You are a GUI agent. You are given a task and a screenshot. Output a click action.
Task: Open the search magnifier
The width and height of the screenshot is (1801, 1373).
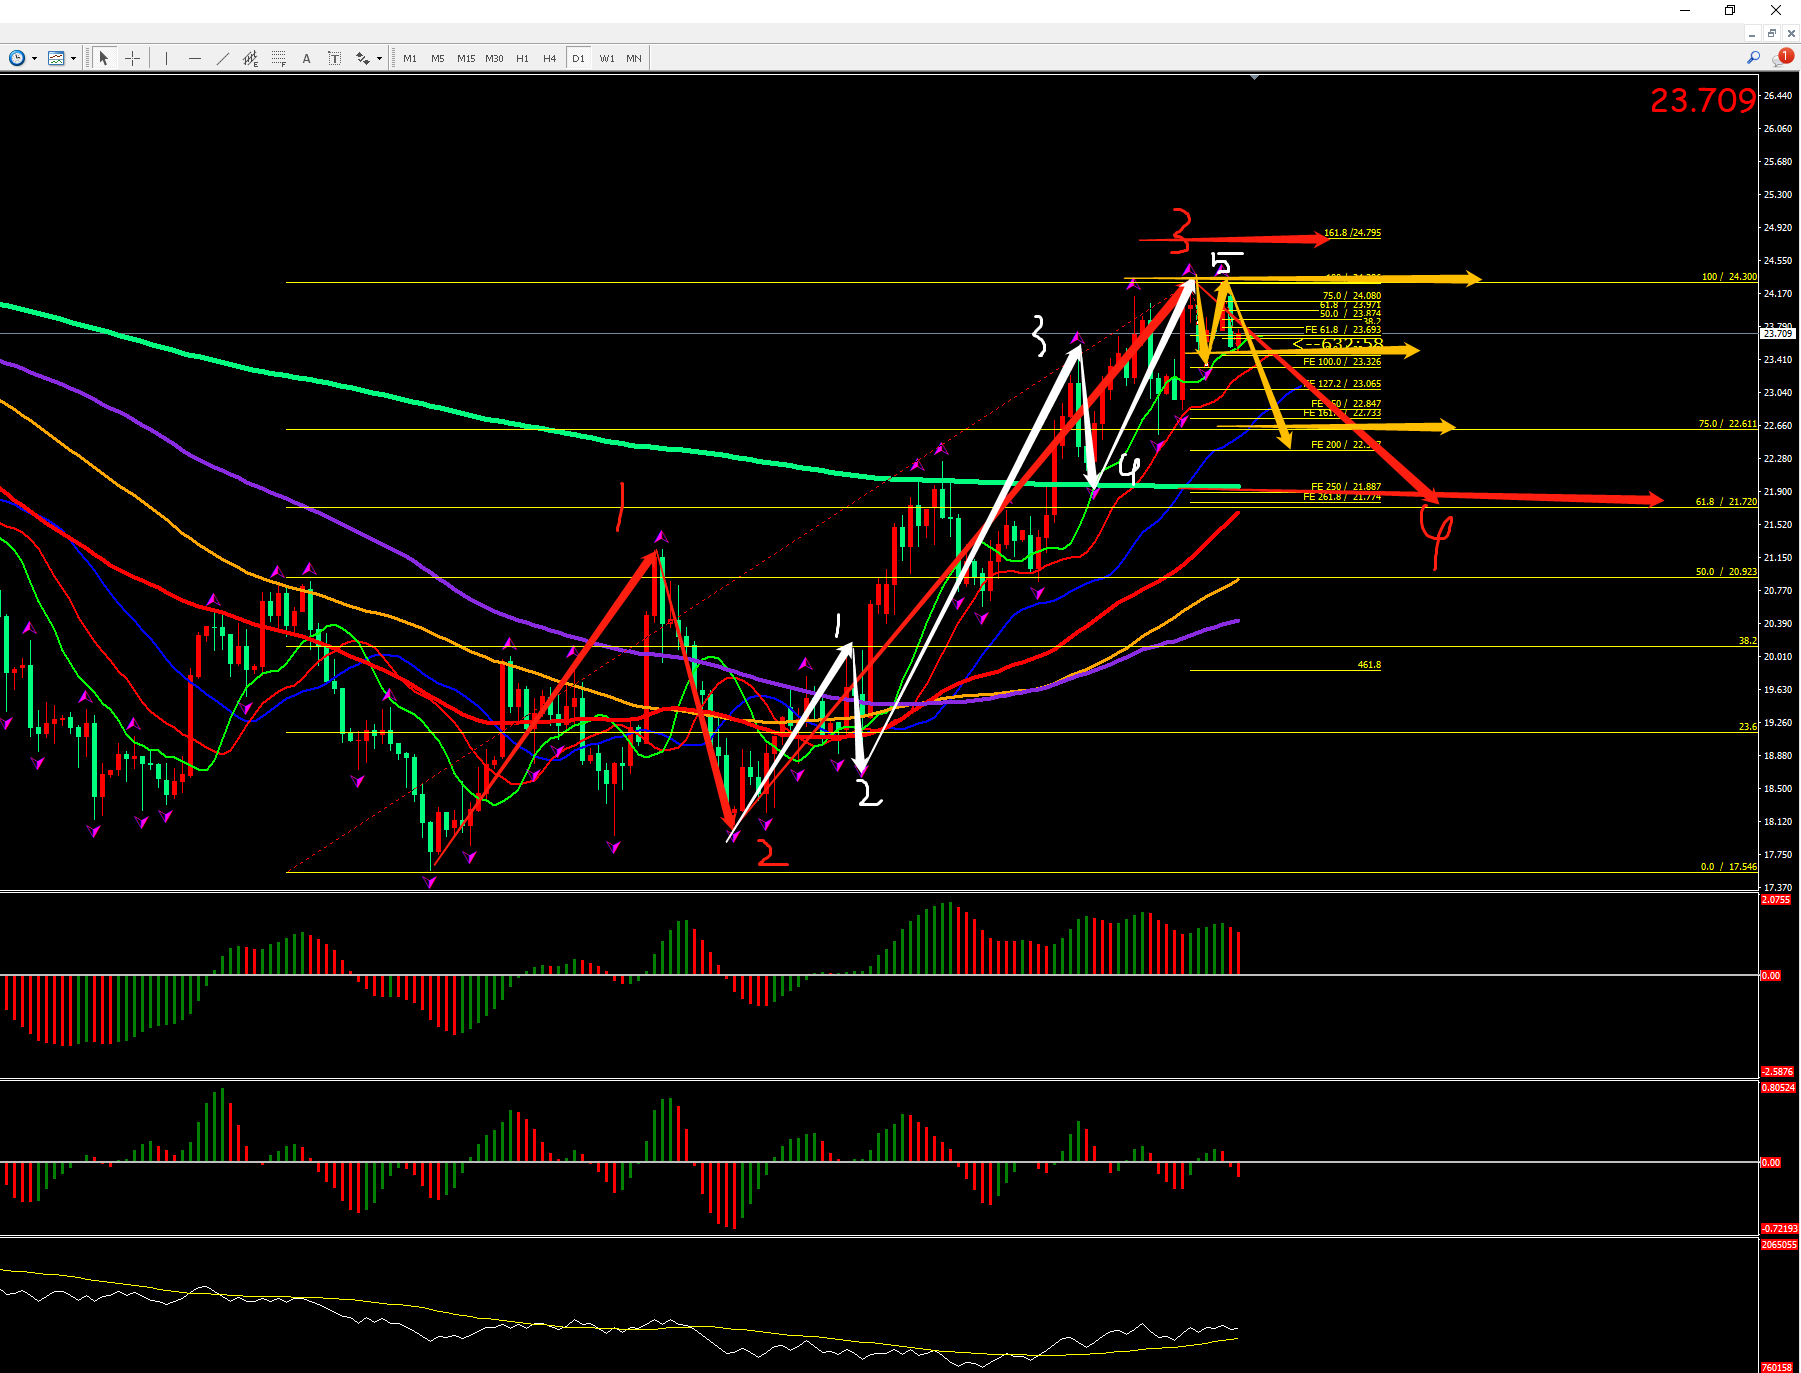(x=1753, y=58)
